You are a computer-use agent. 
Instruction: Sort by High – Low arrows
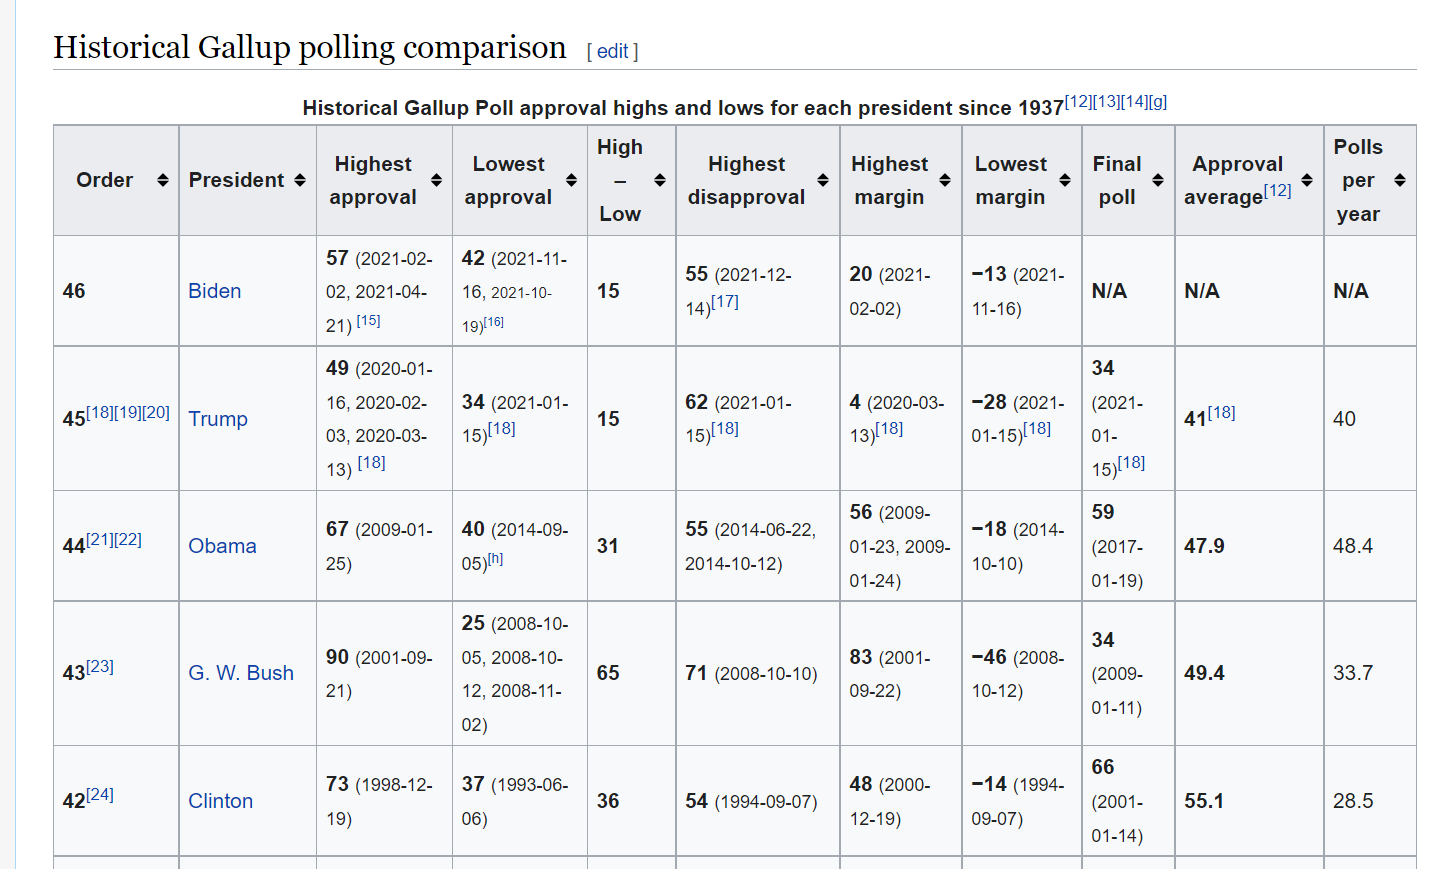tap(660, 180)
